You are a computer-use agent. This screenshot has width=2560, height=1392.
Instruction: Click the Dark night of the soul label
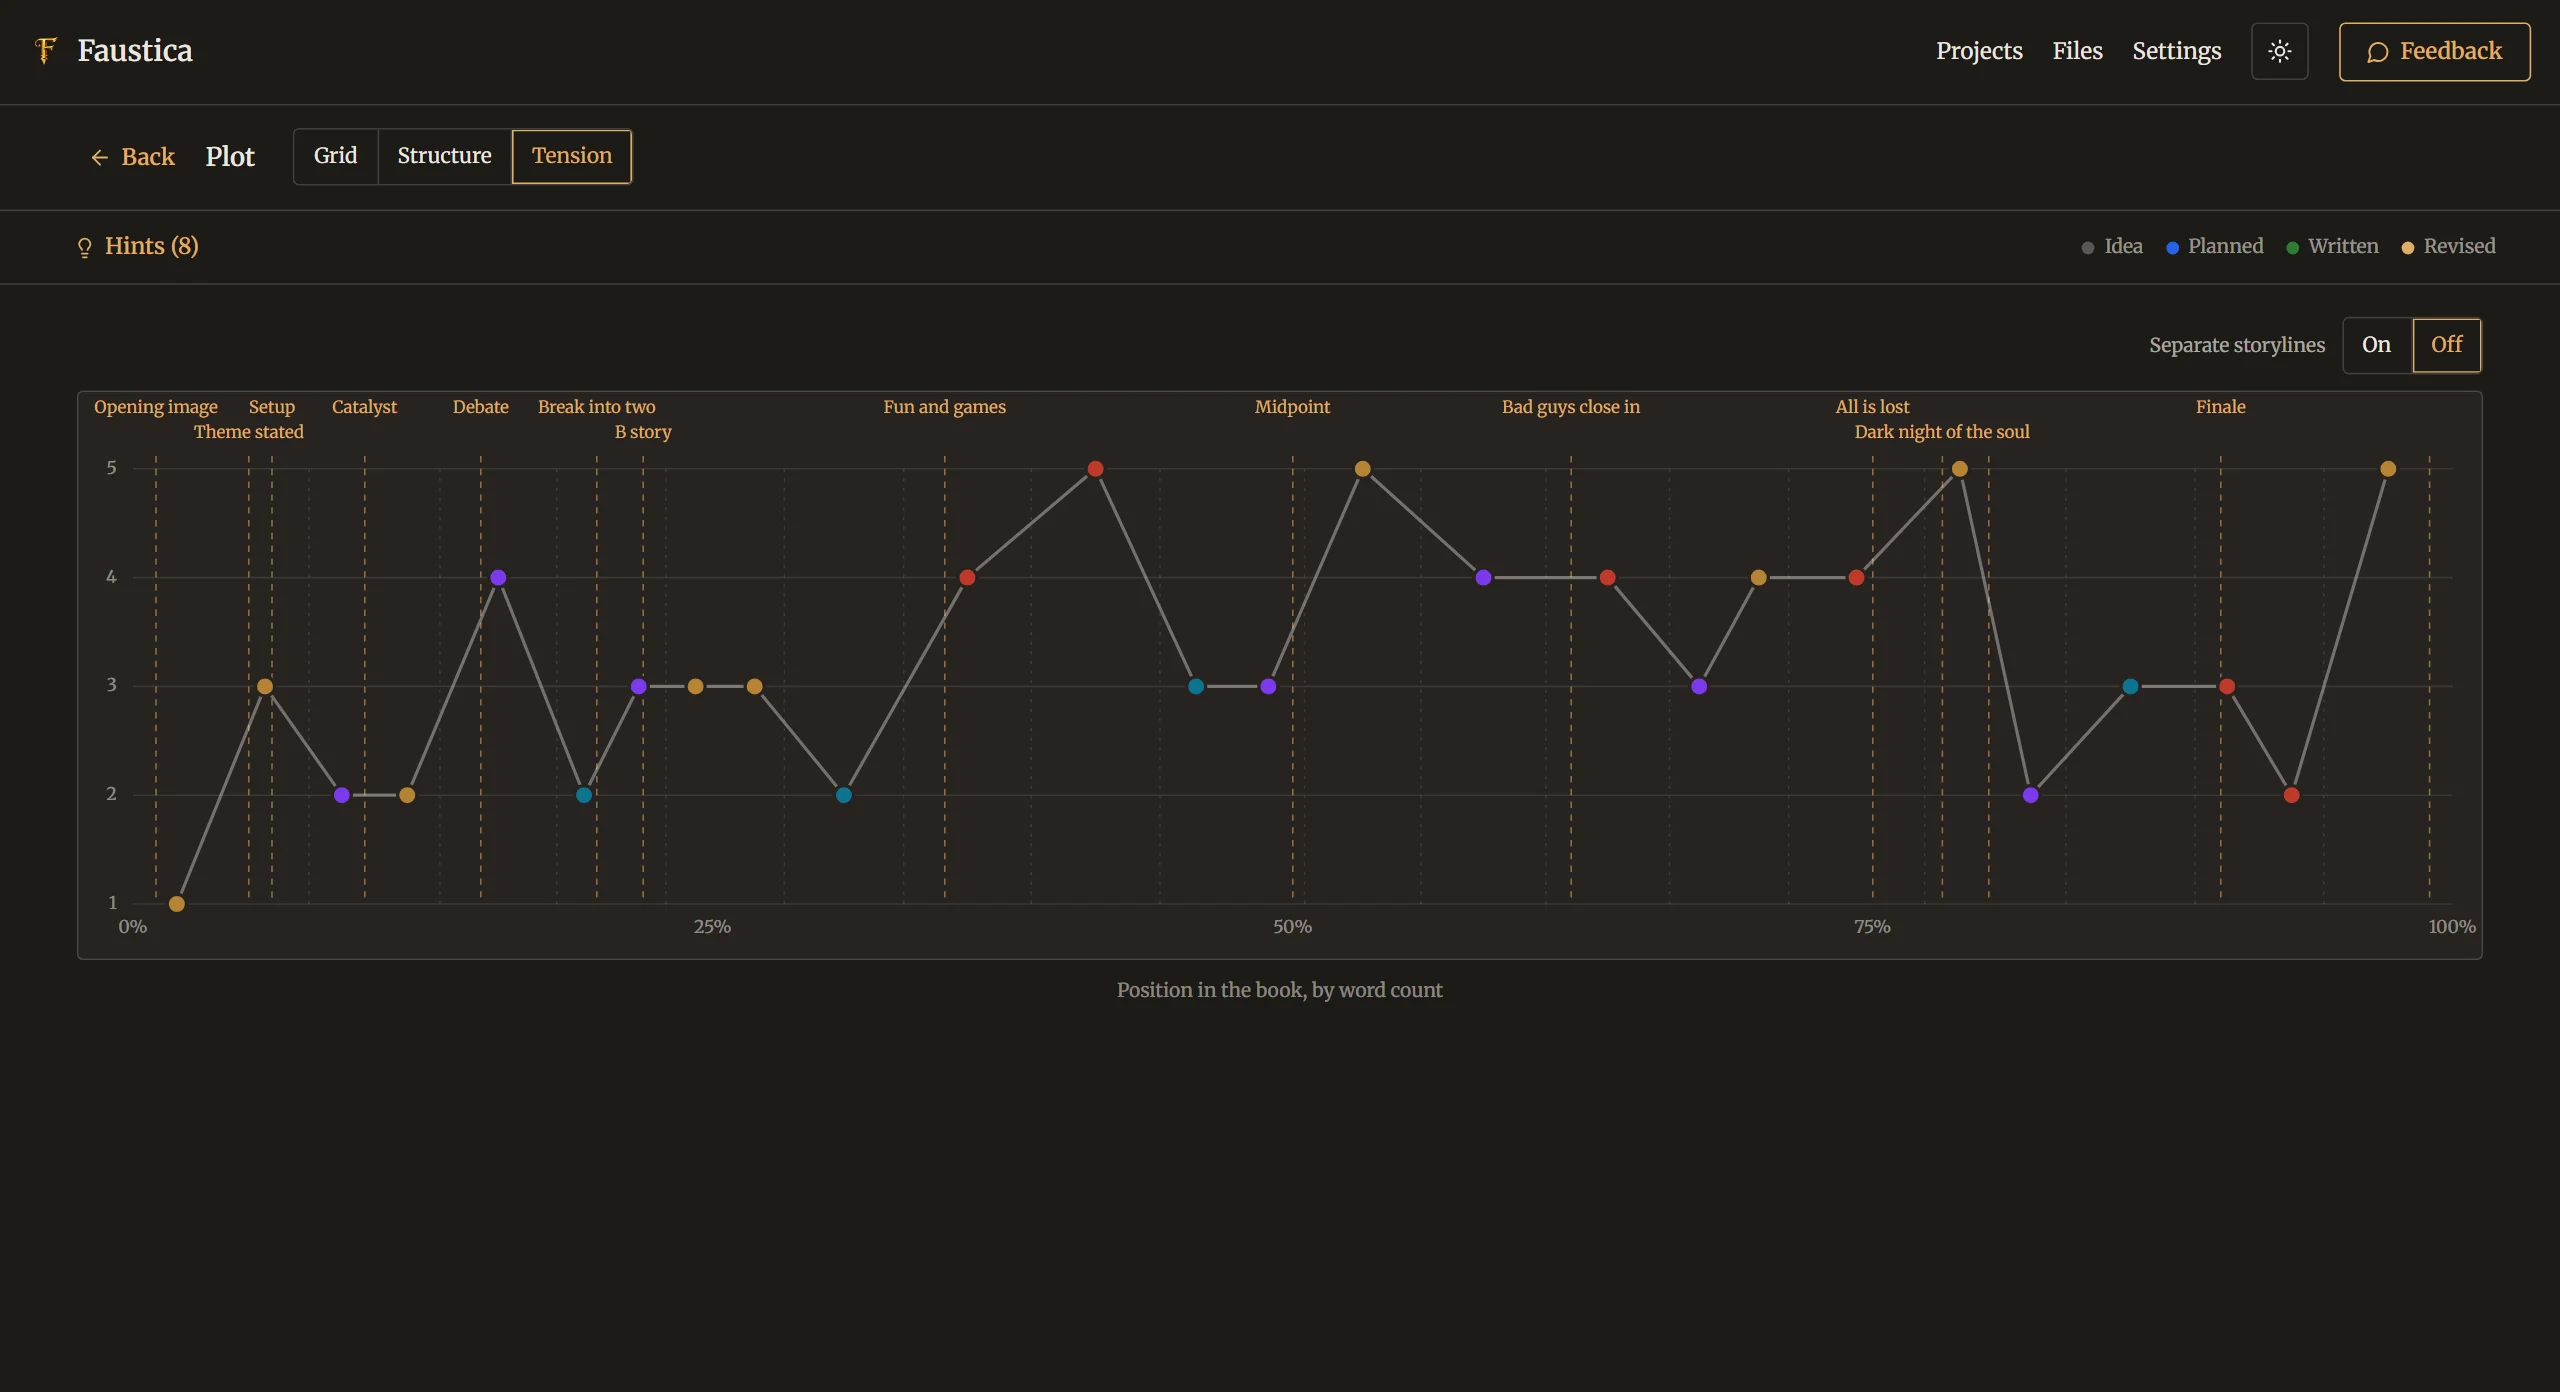1942,432
